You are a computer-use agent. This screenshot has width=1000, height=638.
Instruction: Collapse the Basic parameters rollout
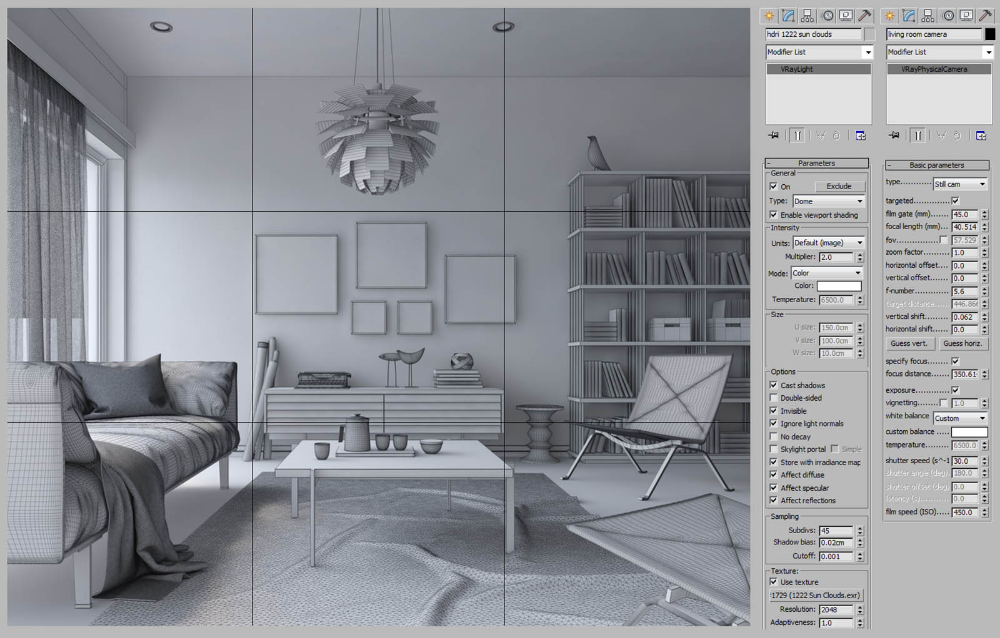tap(936, 165)
